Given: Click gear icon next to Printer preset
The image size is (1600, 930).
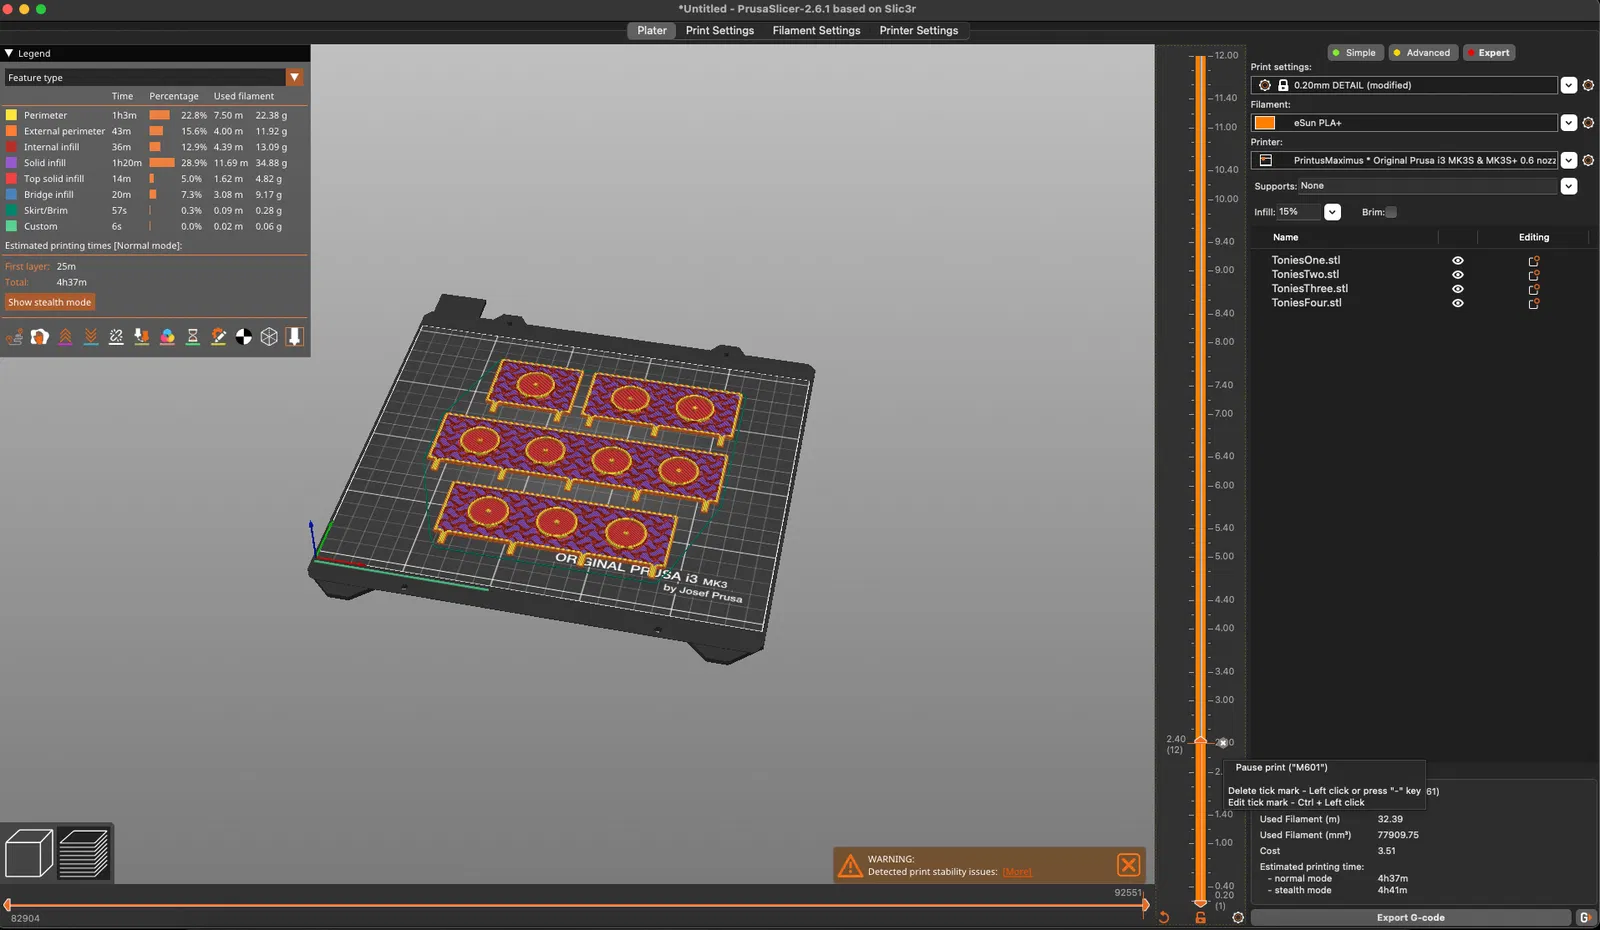Looking at the screenshot, I should (x=1588, y=160).
